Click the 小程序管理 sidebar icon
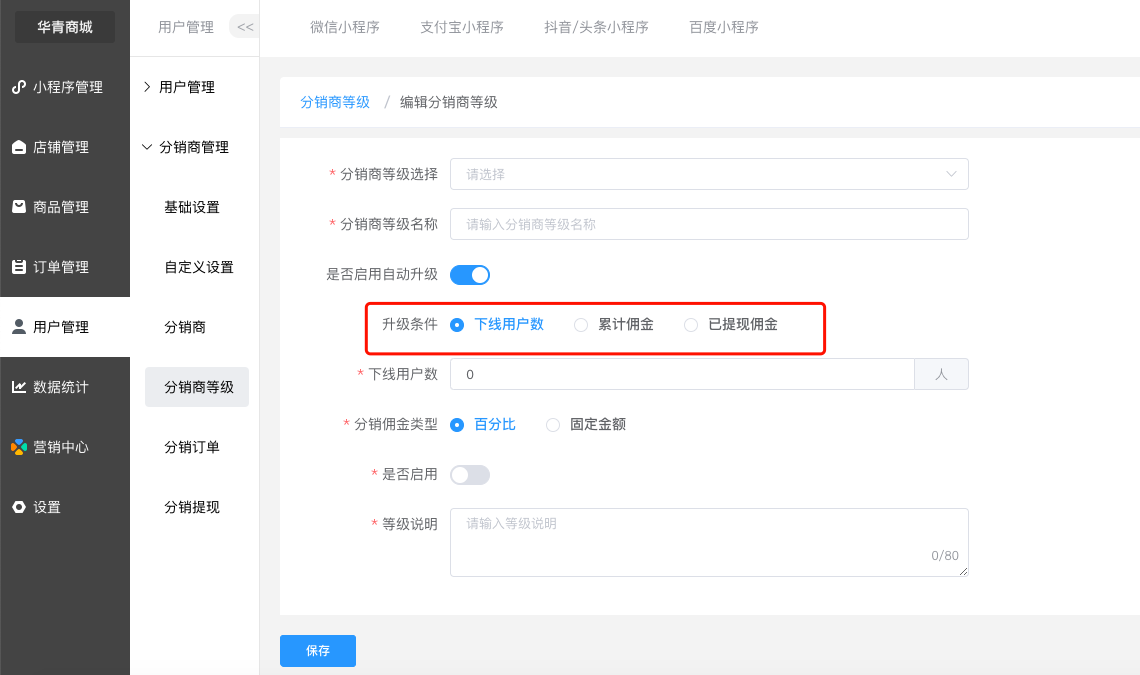 click(18, 87)
